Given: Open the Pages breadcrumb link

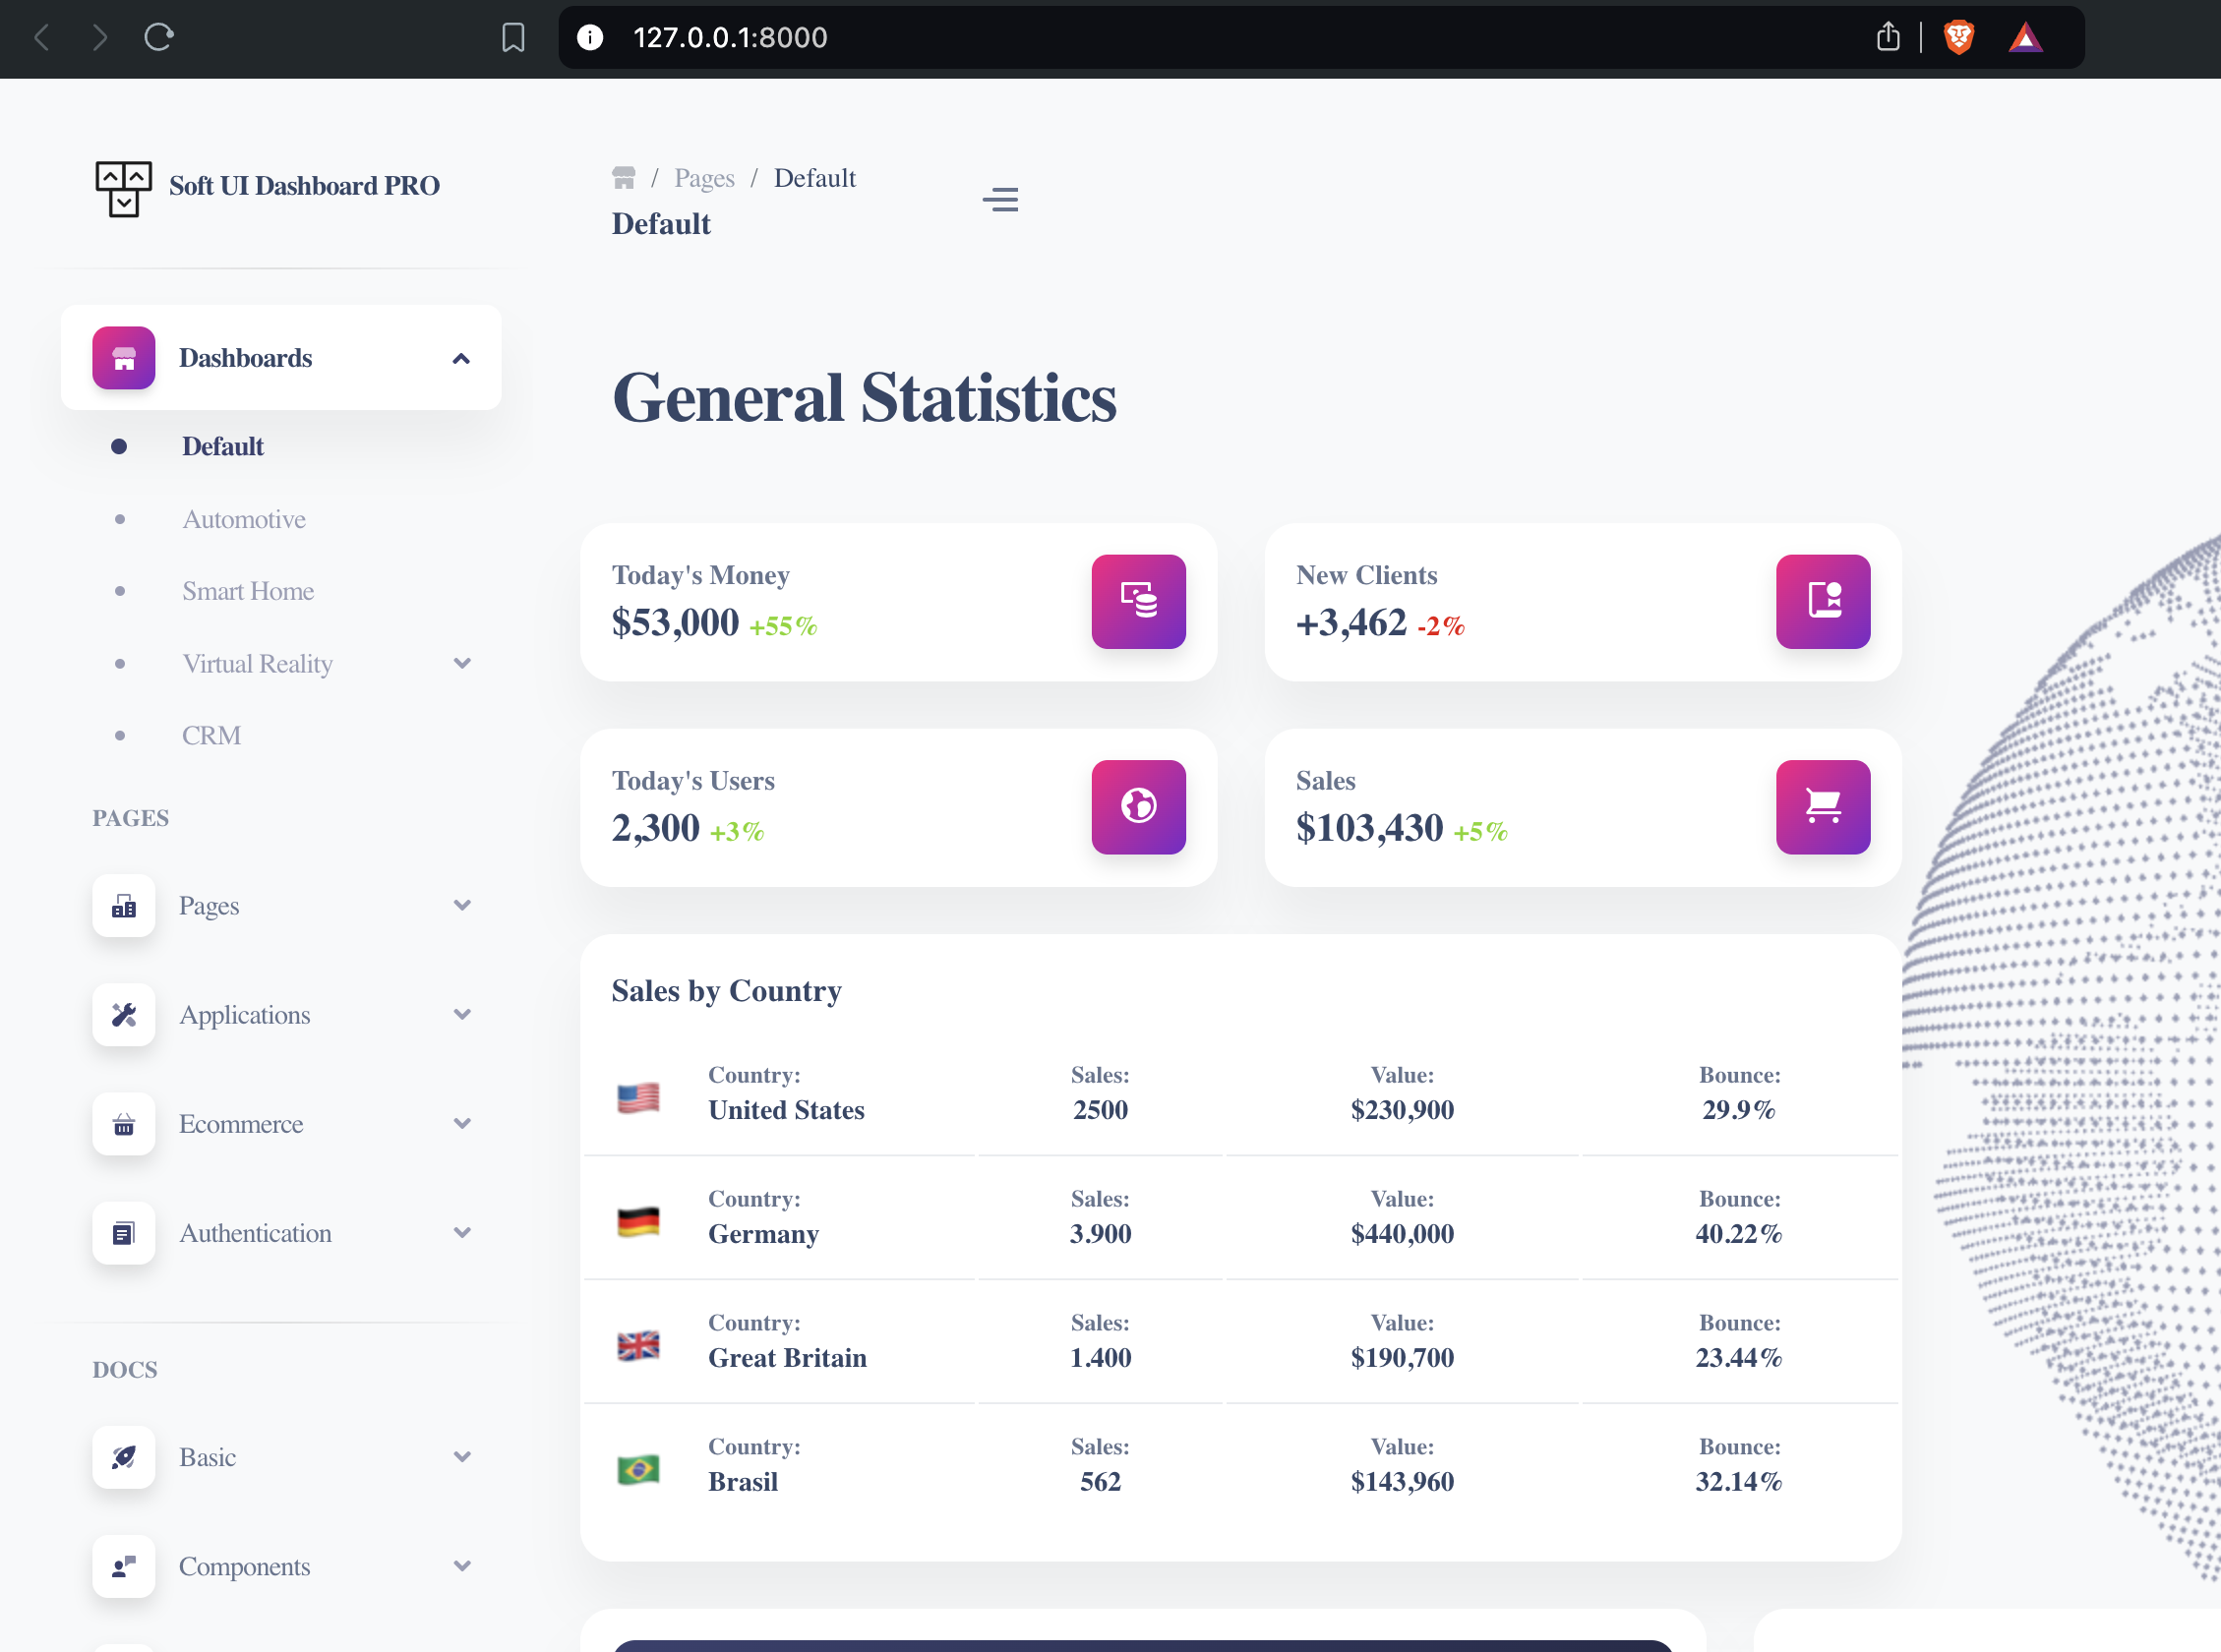Looking at the screenshot, I should click(x=704, y=178).
